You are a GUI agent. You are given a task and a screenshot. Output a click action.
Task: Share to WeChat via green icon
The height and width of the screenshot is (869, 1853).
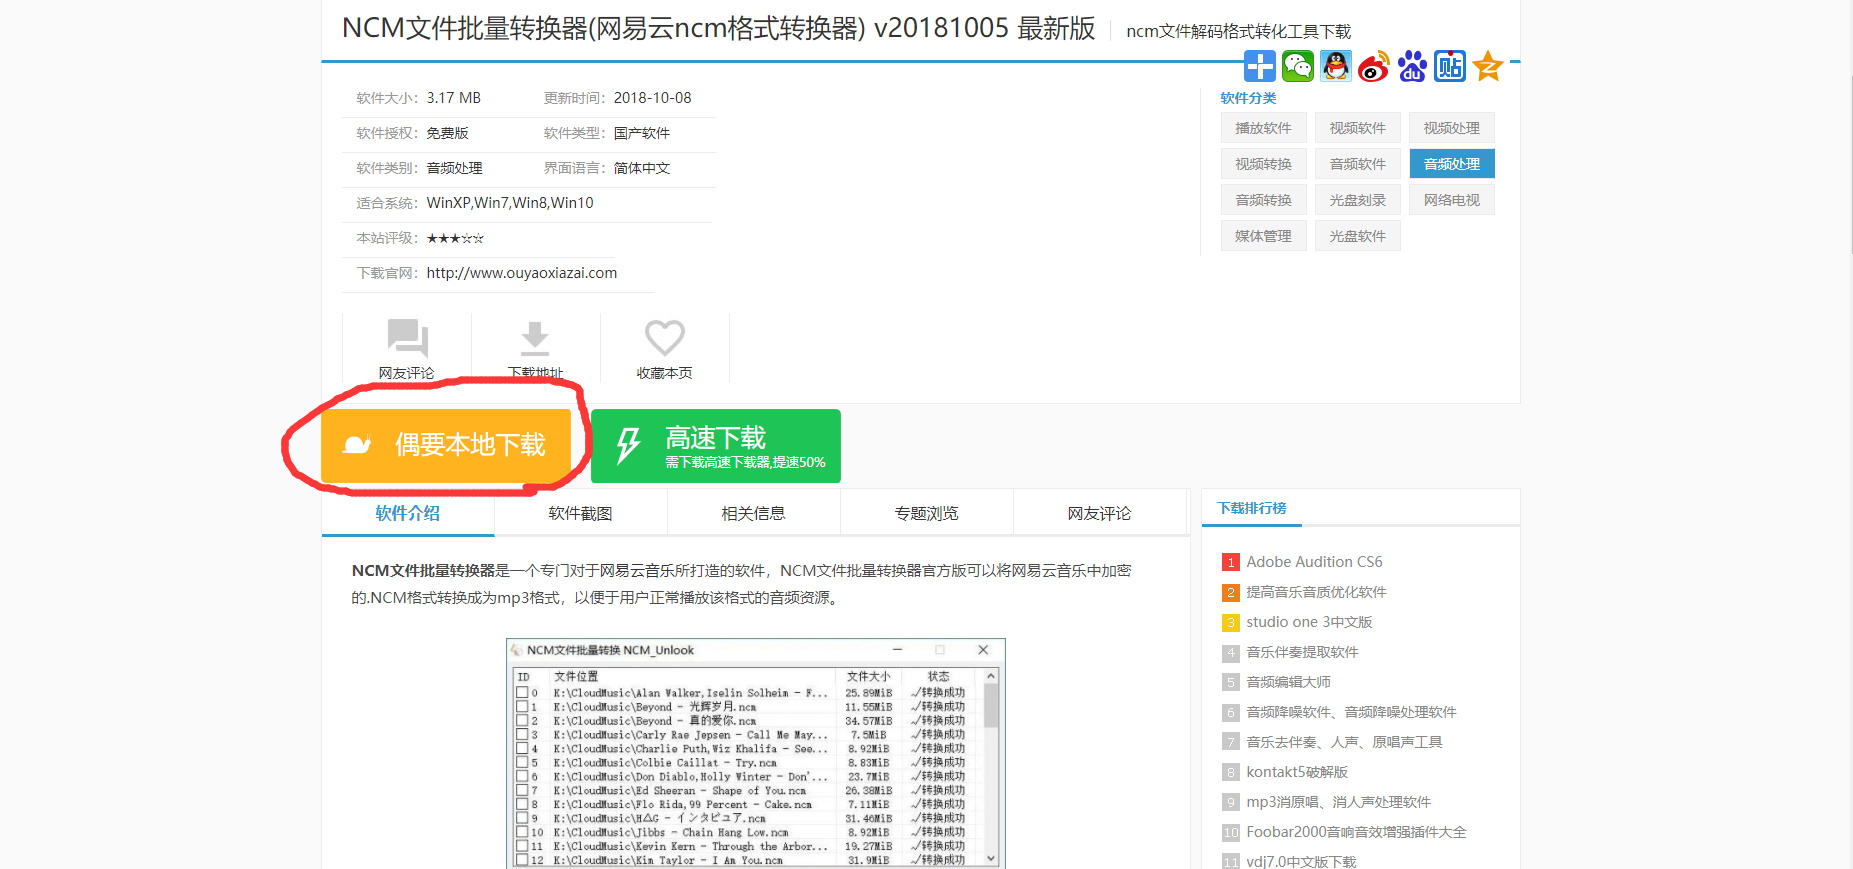pos(1298,66)
